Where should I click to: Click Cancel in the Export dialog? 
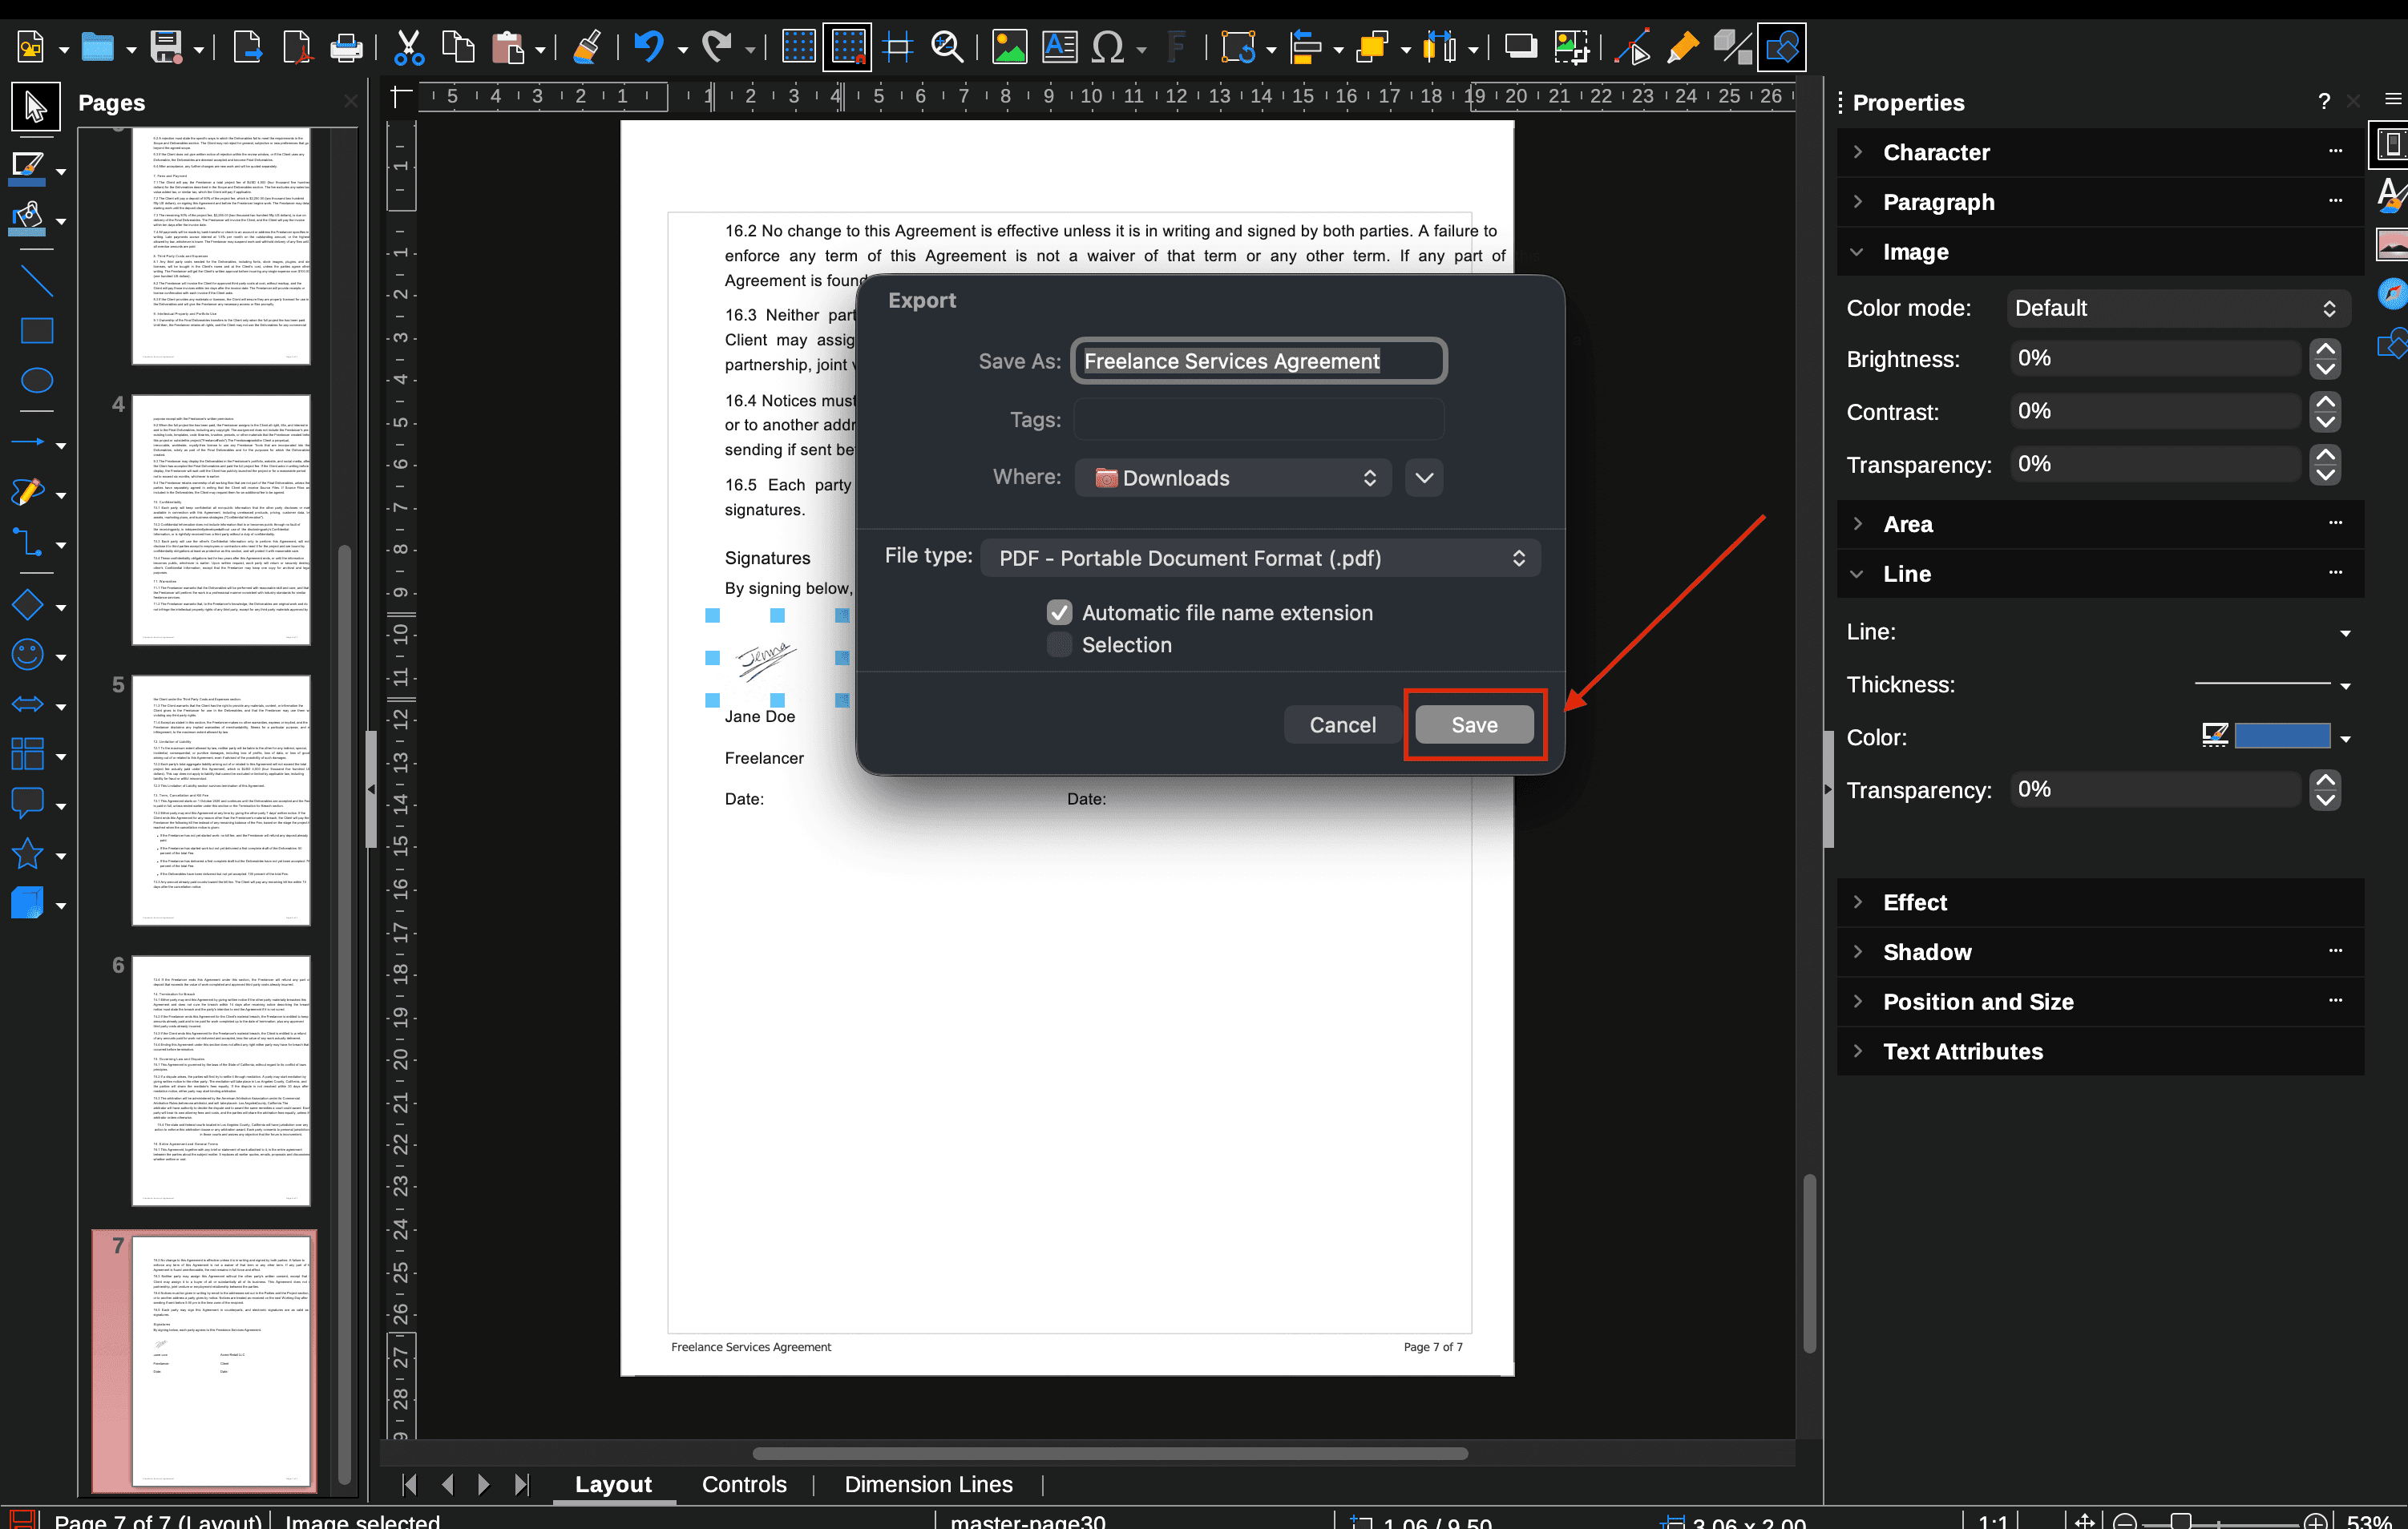1342,725
